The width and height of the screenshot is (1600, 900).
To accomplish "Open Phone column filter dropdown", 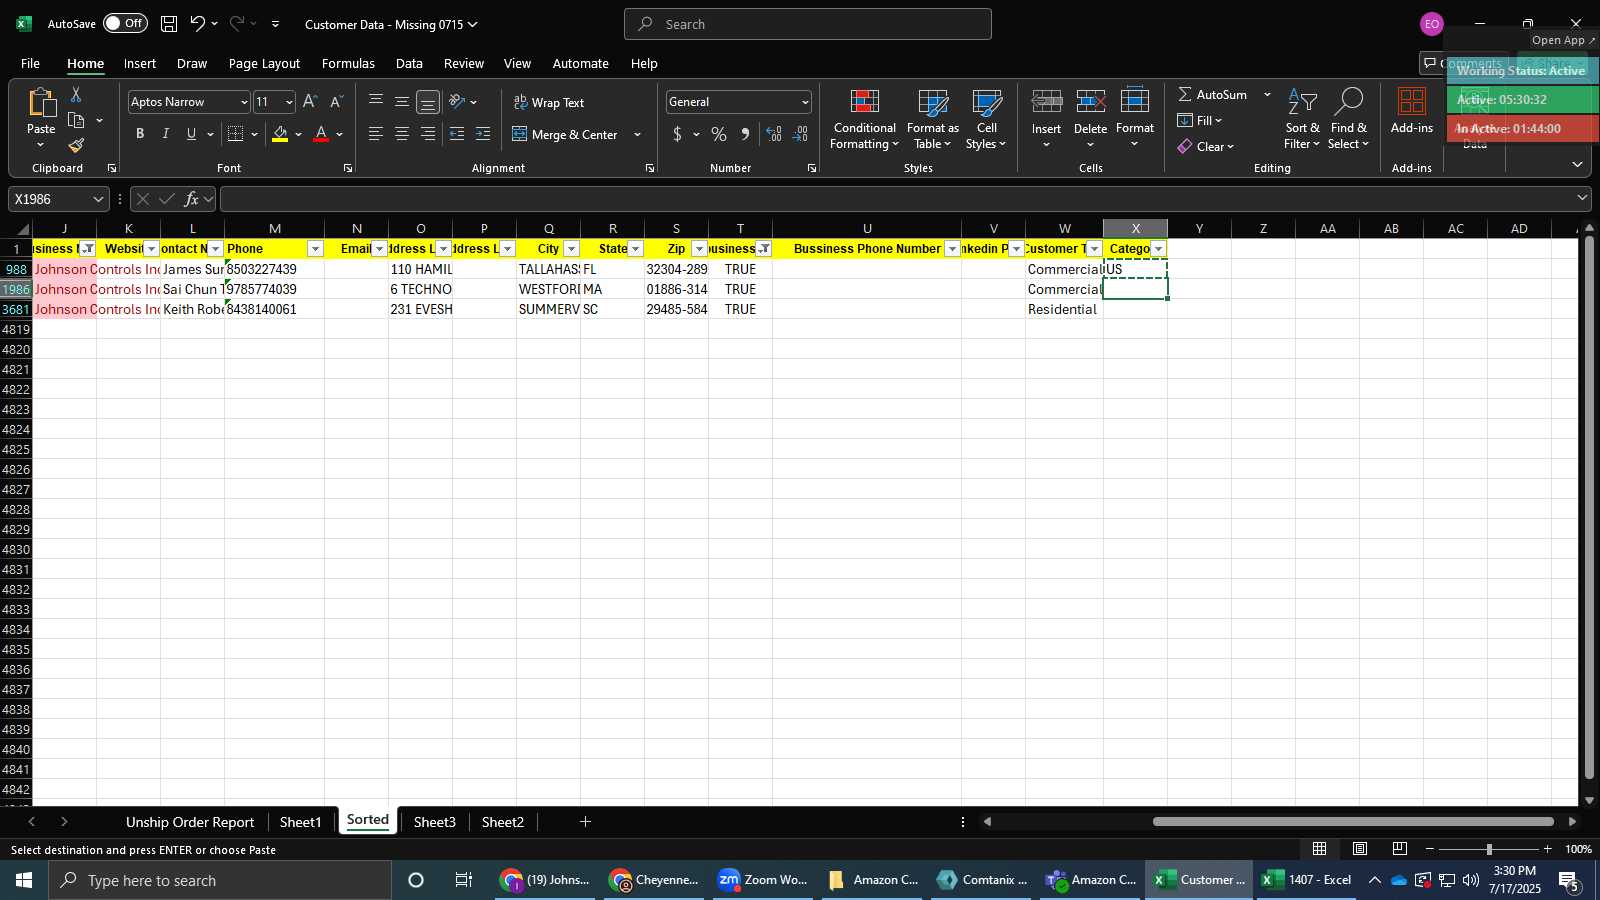I will click(315, 249).
